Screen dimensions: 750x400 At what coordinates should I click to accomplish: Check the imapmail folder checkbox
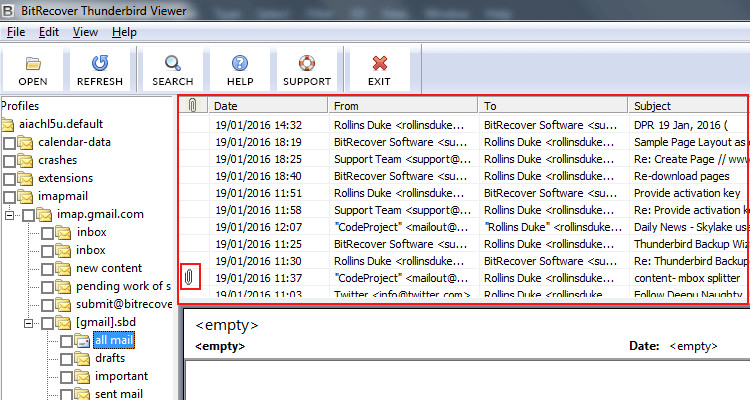(x=9, y=197)
